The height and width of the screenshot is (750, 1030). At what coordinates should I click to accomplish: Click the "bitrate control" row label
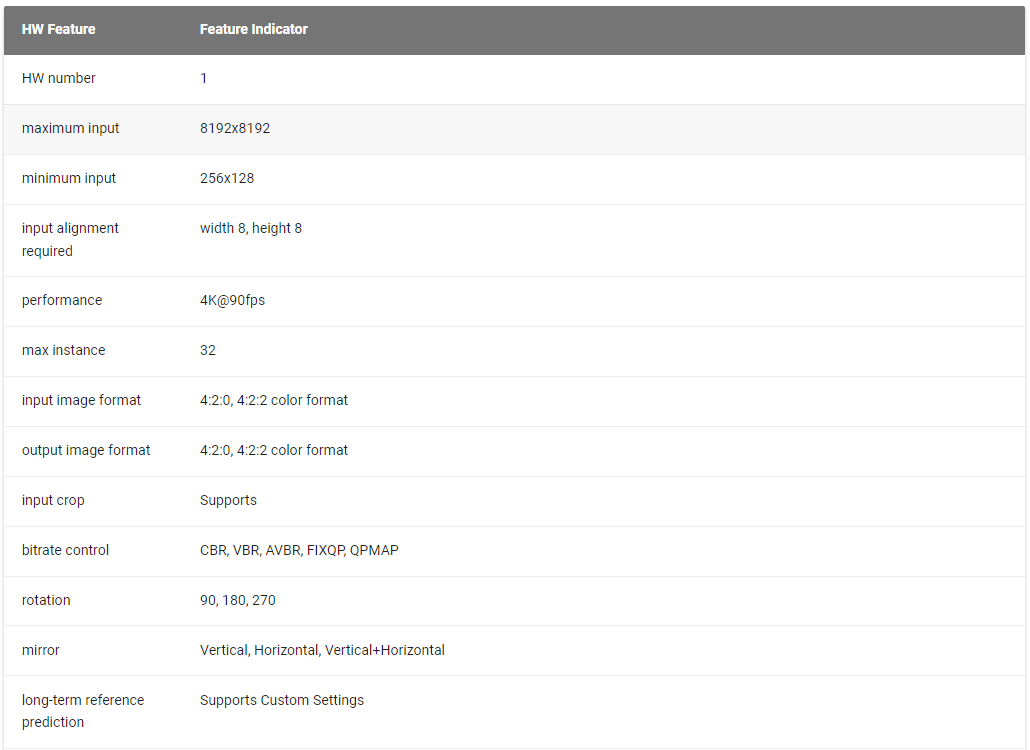(x=66, y=550)
